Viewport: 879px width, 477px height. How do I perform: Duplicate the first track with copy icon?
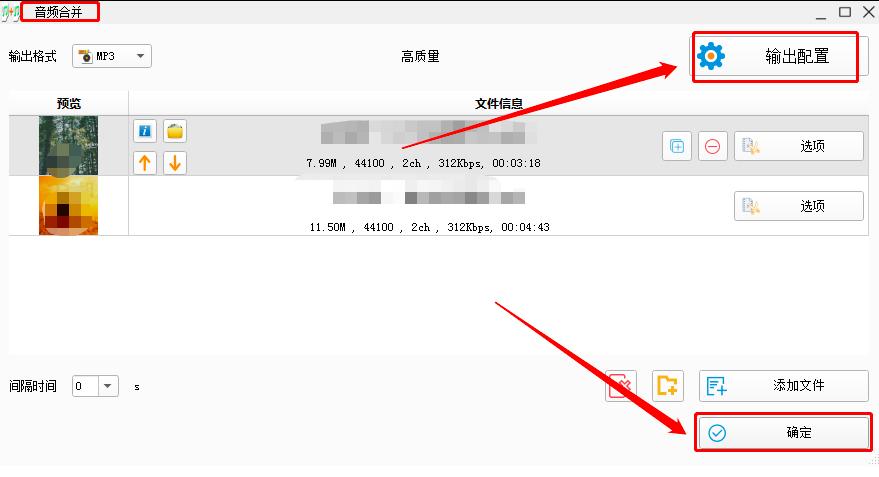tap(677, 146)
